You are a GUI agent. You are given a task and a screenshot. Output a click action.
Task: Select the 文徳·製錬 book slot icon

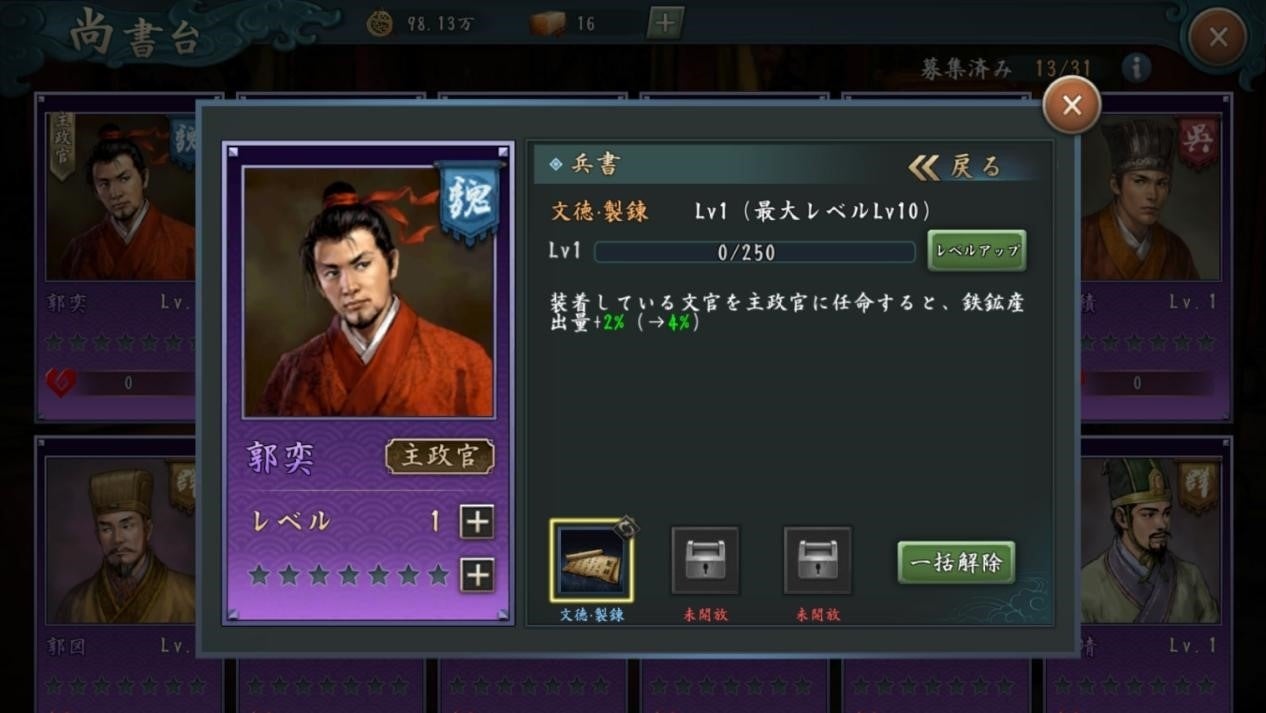coord(591,561)
